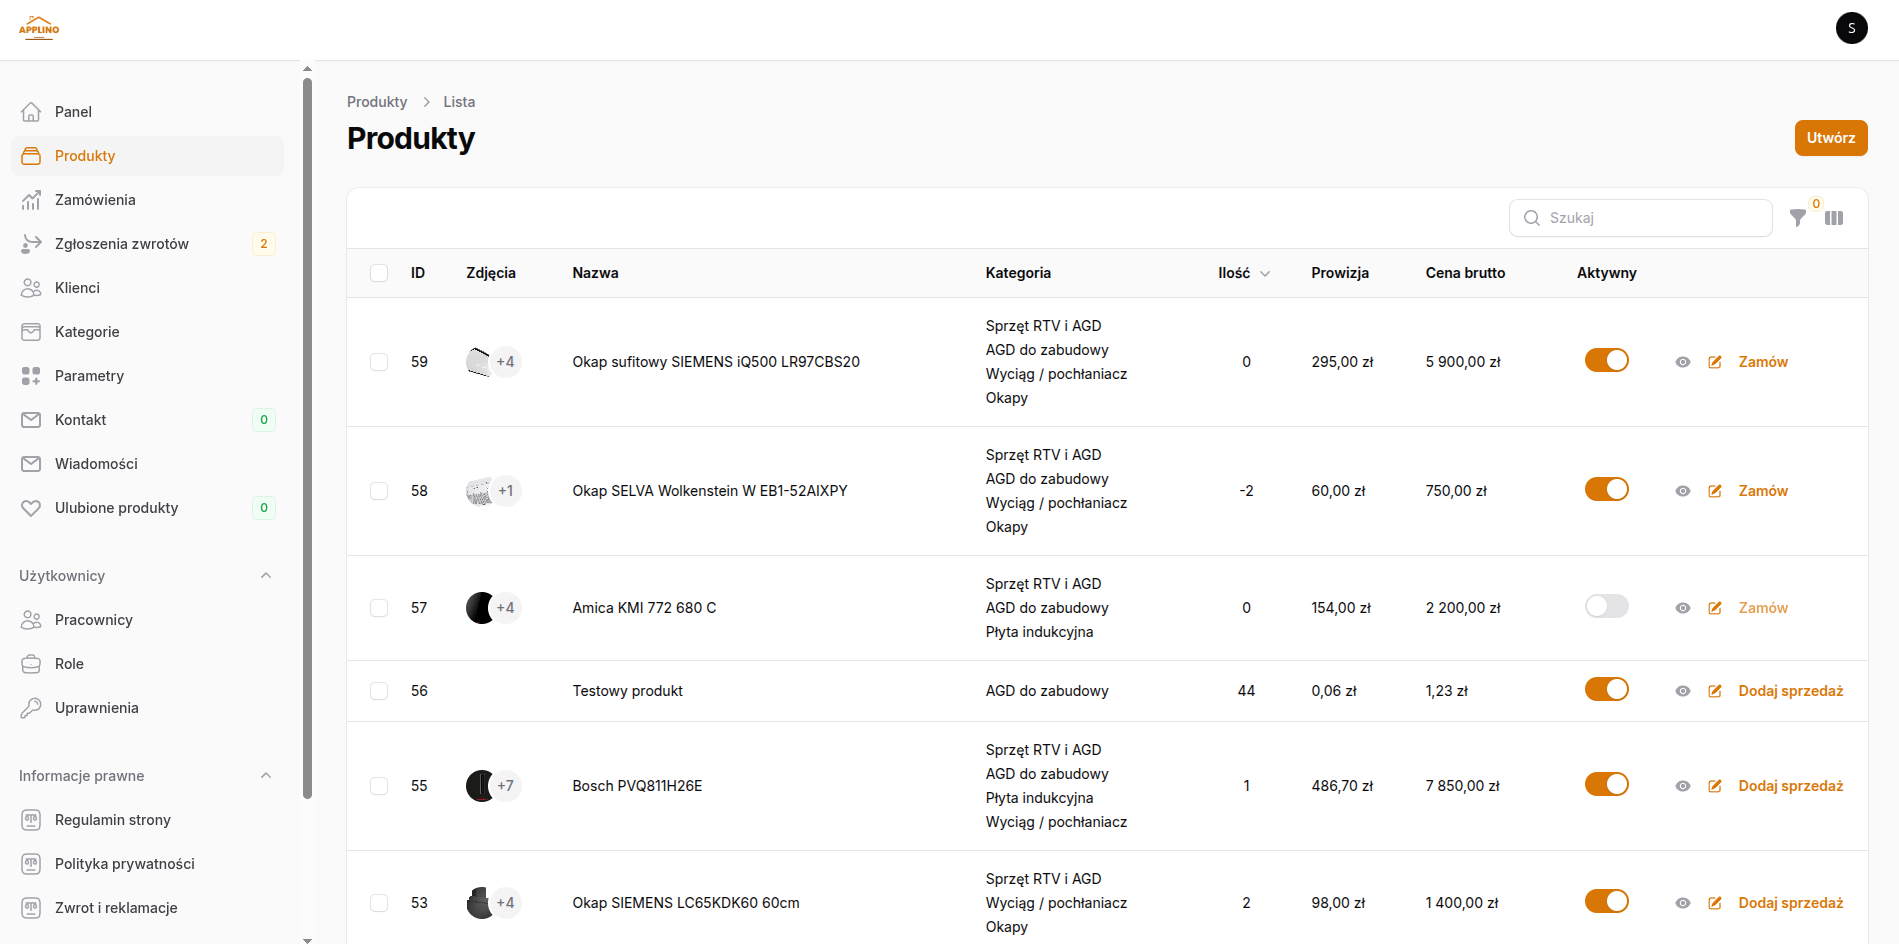The height and width of the screenshot is (944, 1899).
Task: Open Zamówienia in the sidebar
Action: pyautogui.click(x=95, y=200)
